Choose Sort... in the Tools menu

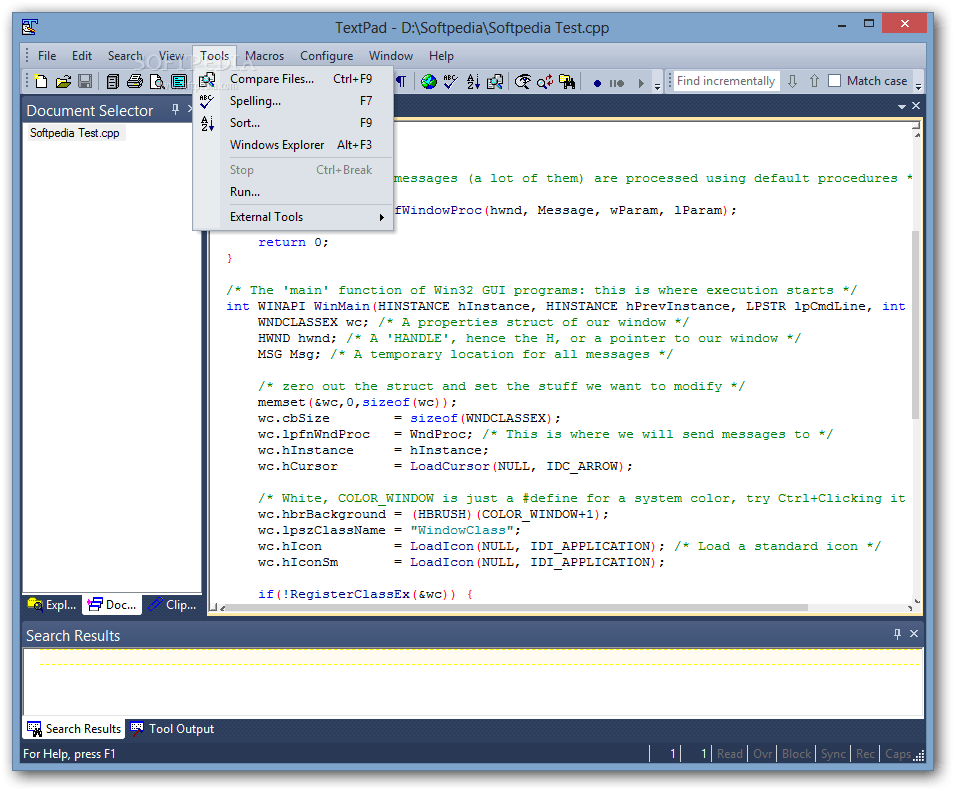pyautogui.click(x=293, y=123)
